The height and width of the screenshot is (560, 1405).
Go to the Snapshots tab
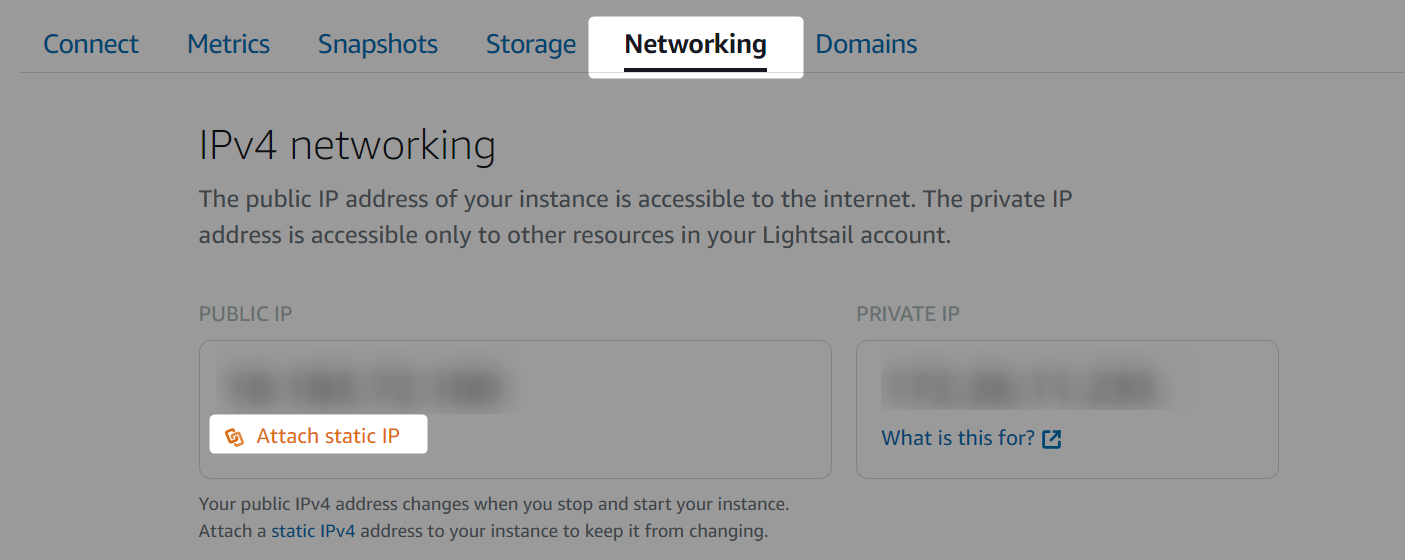(378, 44)
